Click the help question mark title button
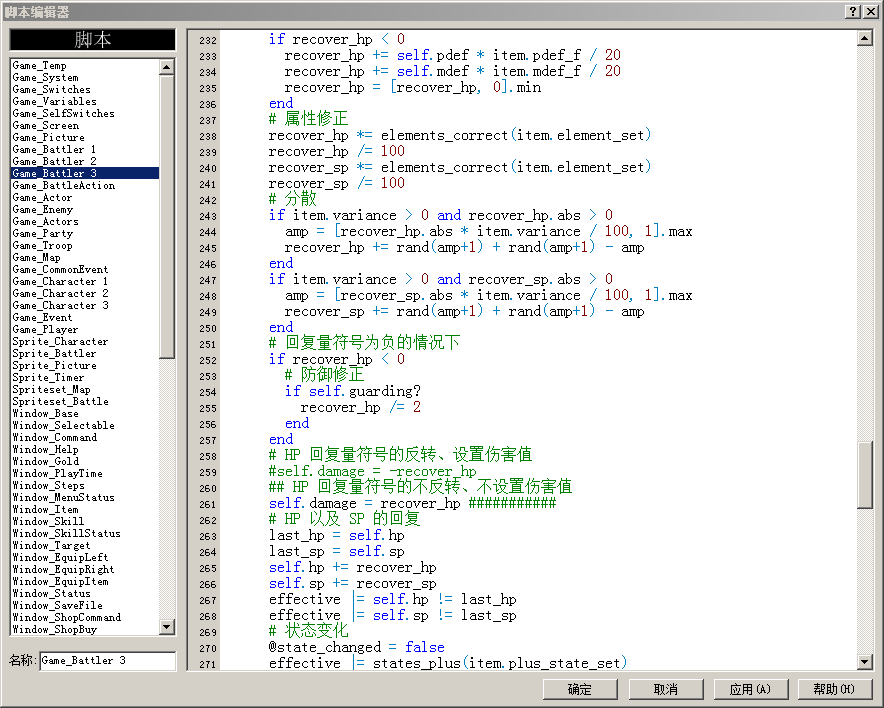Image resolution: width=884 pixels, height=708 pixels. pos(853,11)
